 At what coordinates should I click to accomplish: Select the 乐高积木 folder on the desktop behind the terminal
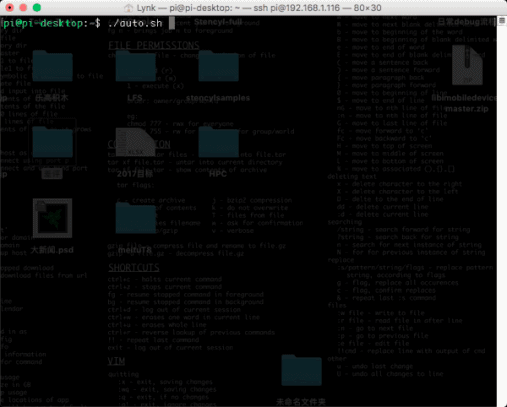(52, 66)
